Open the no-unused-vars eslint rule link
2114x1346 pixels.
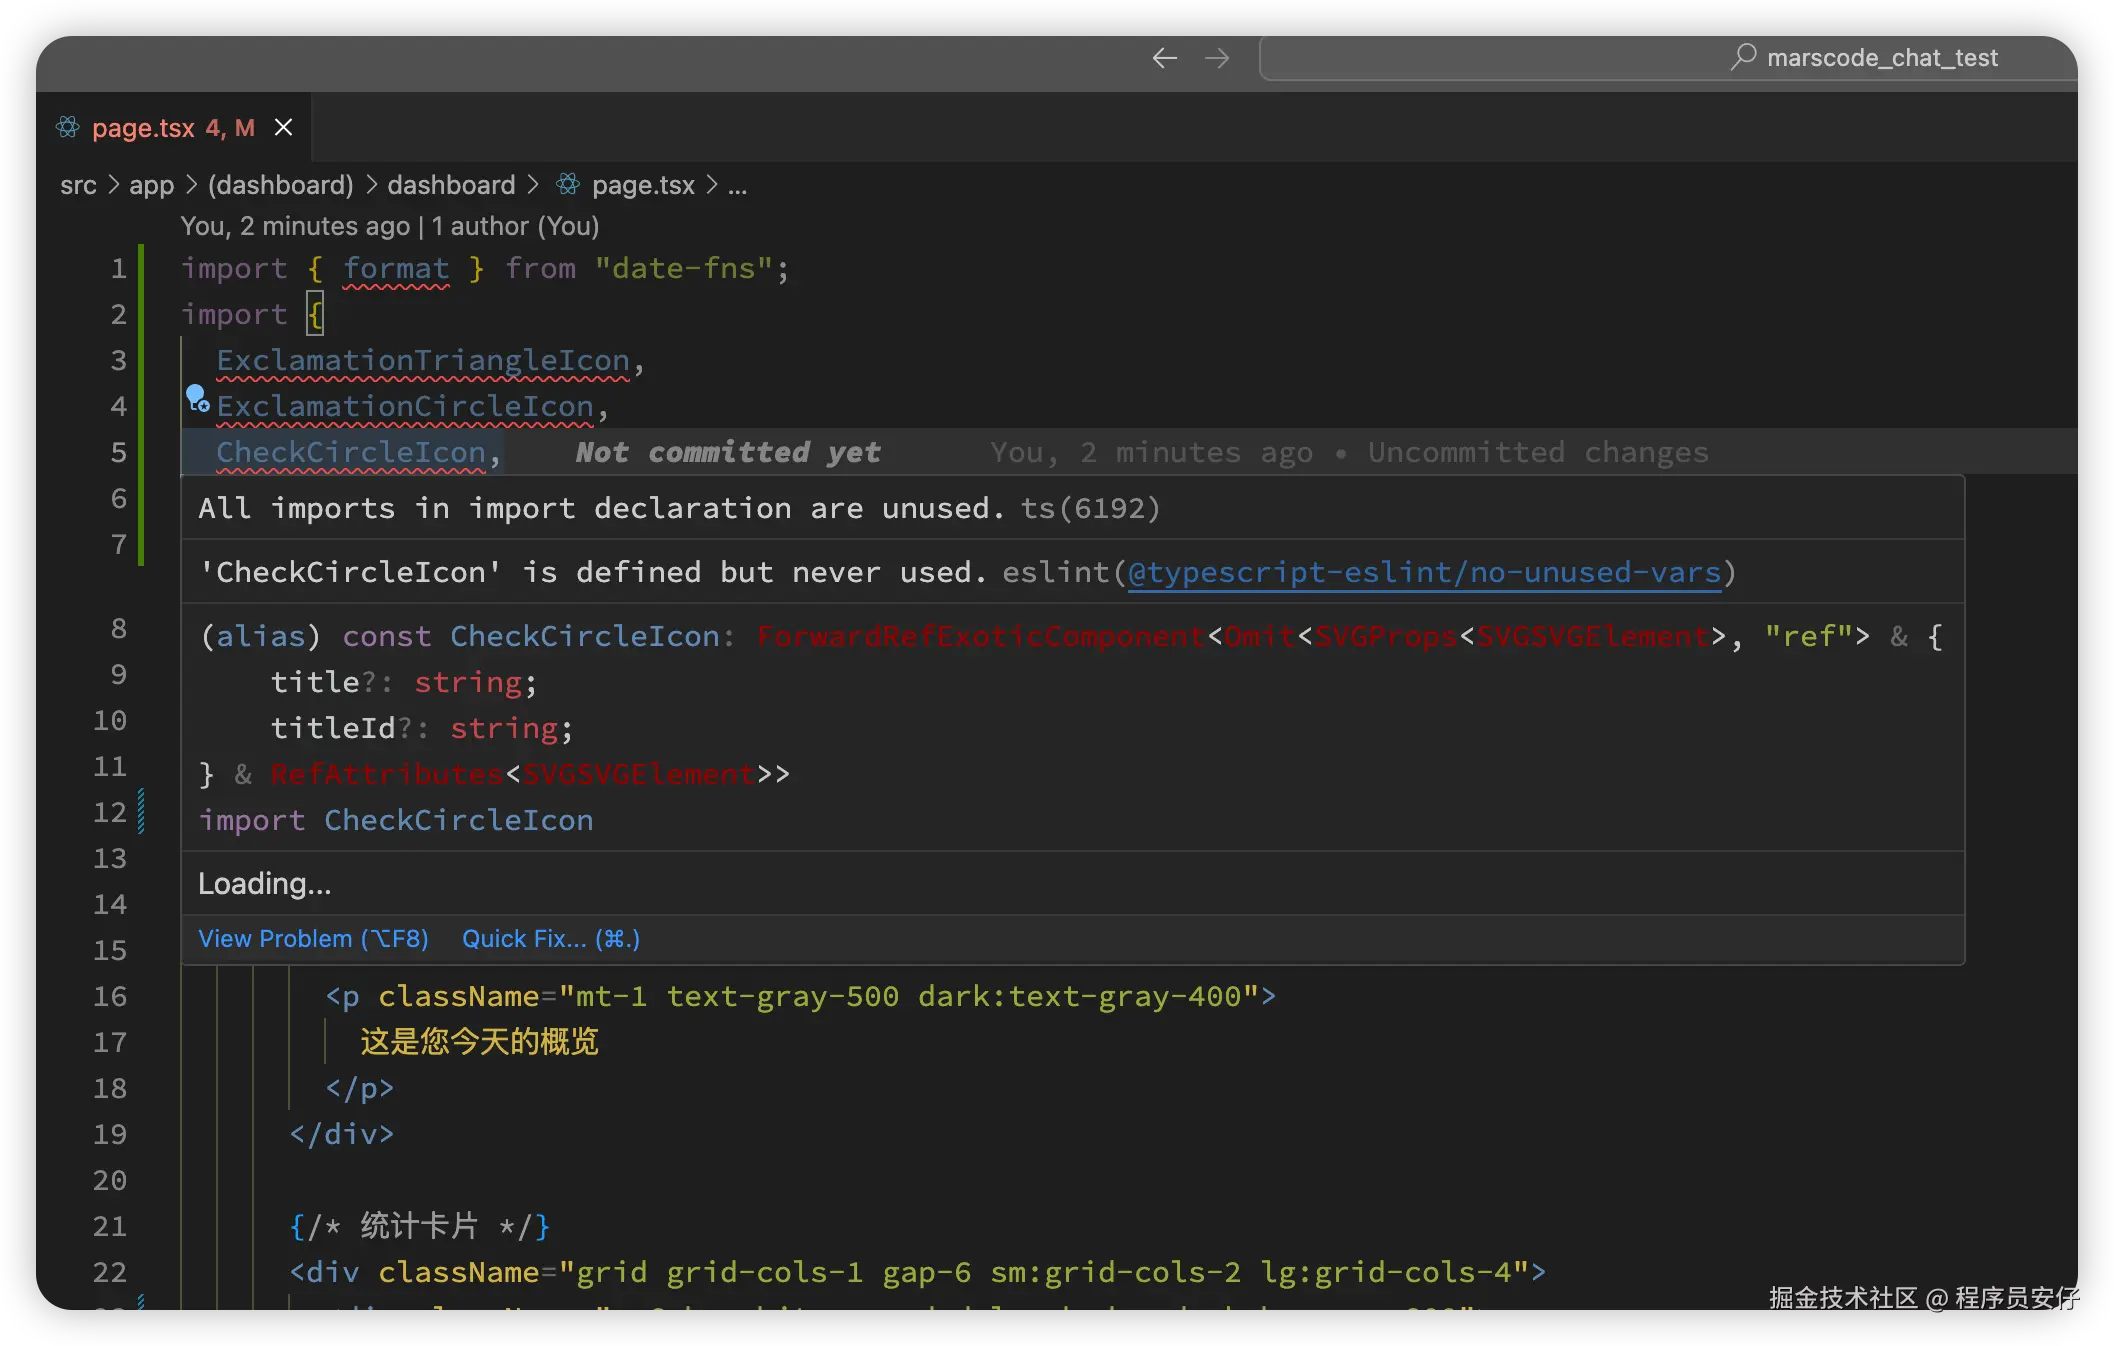[x=1423, y=572]
